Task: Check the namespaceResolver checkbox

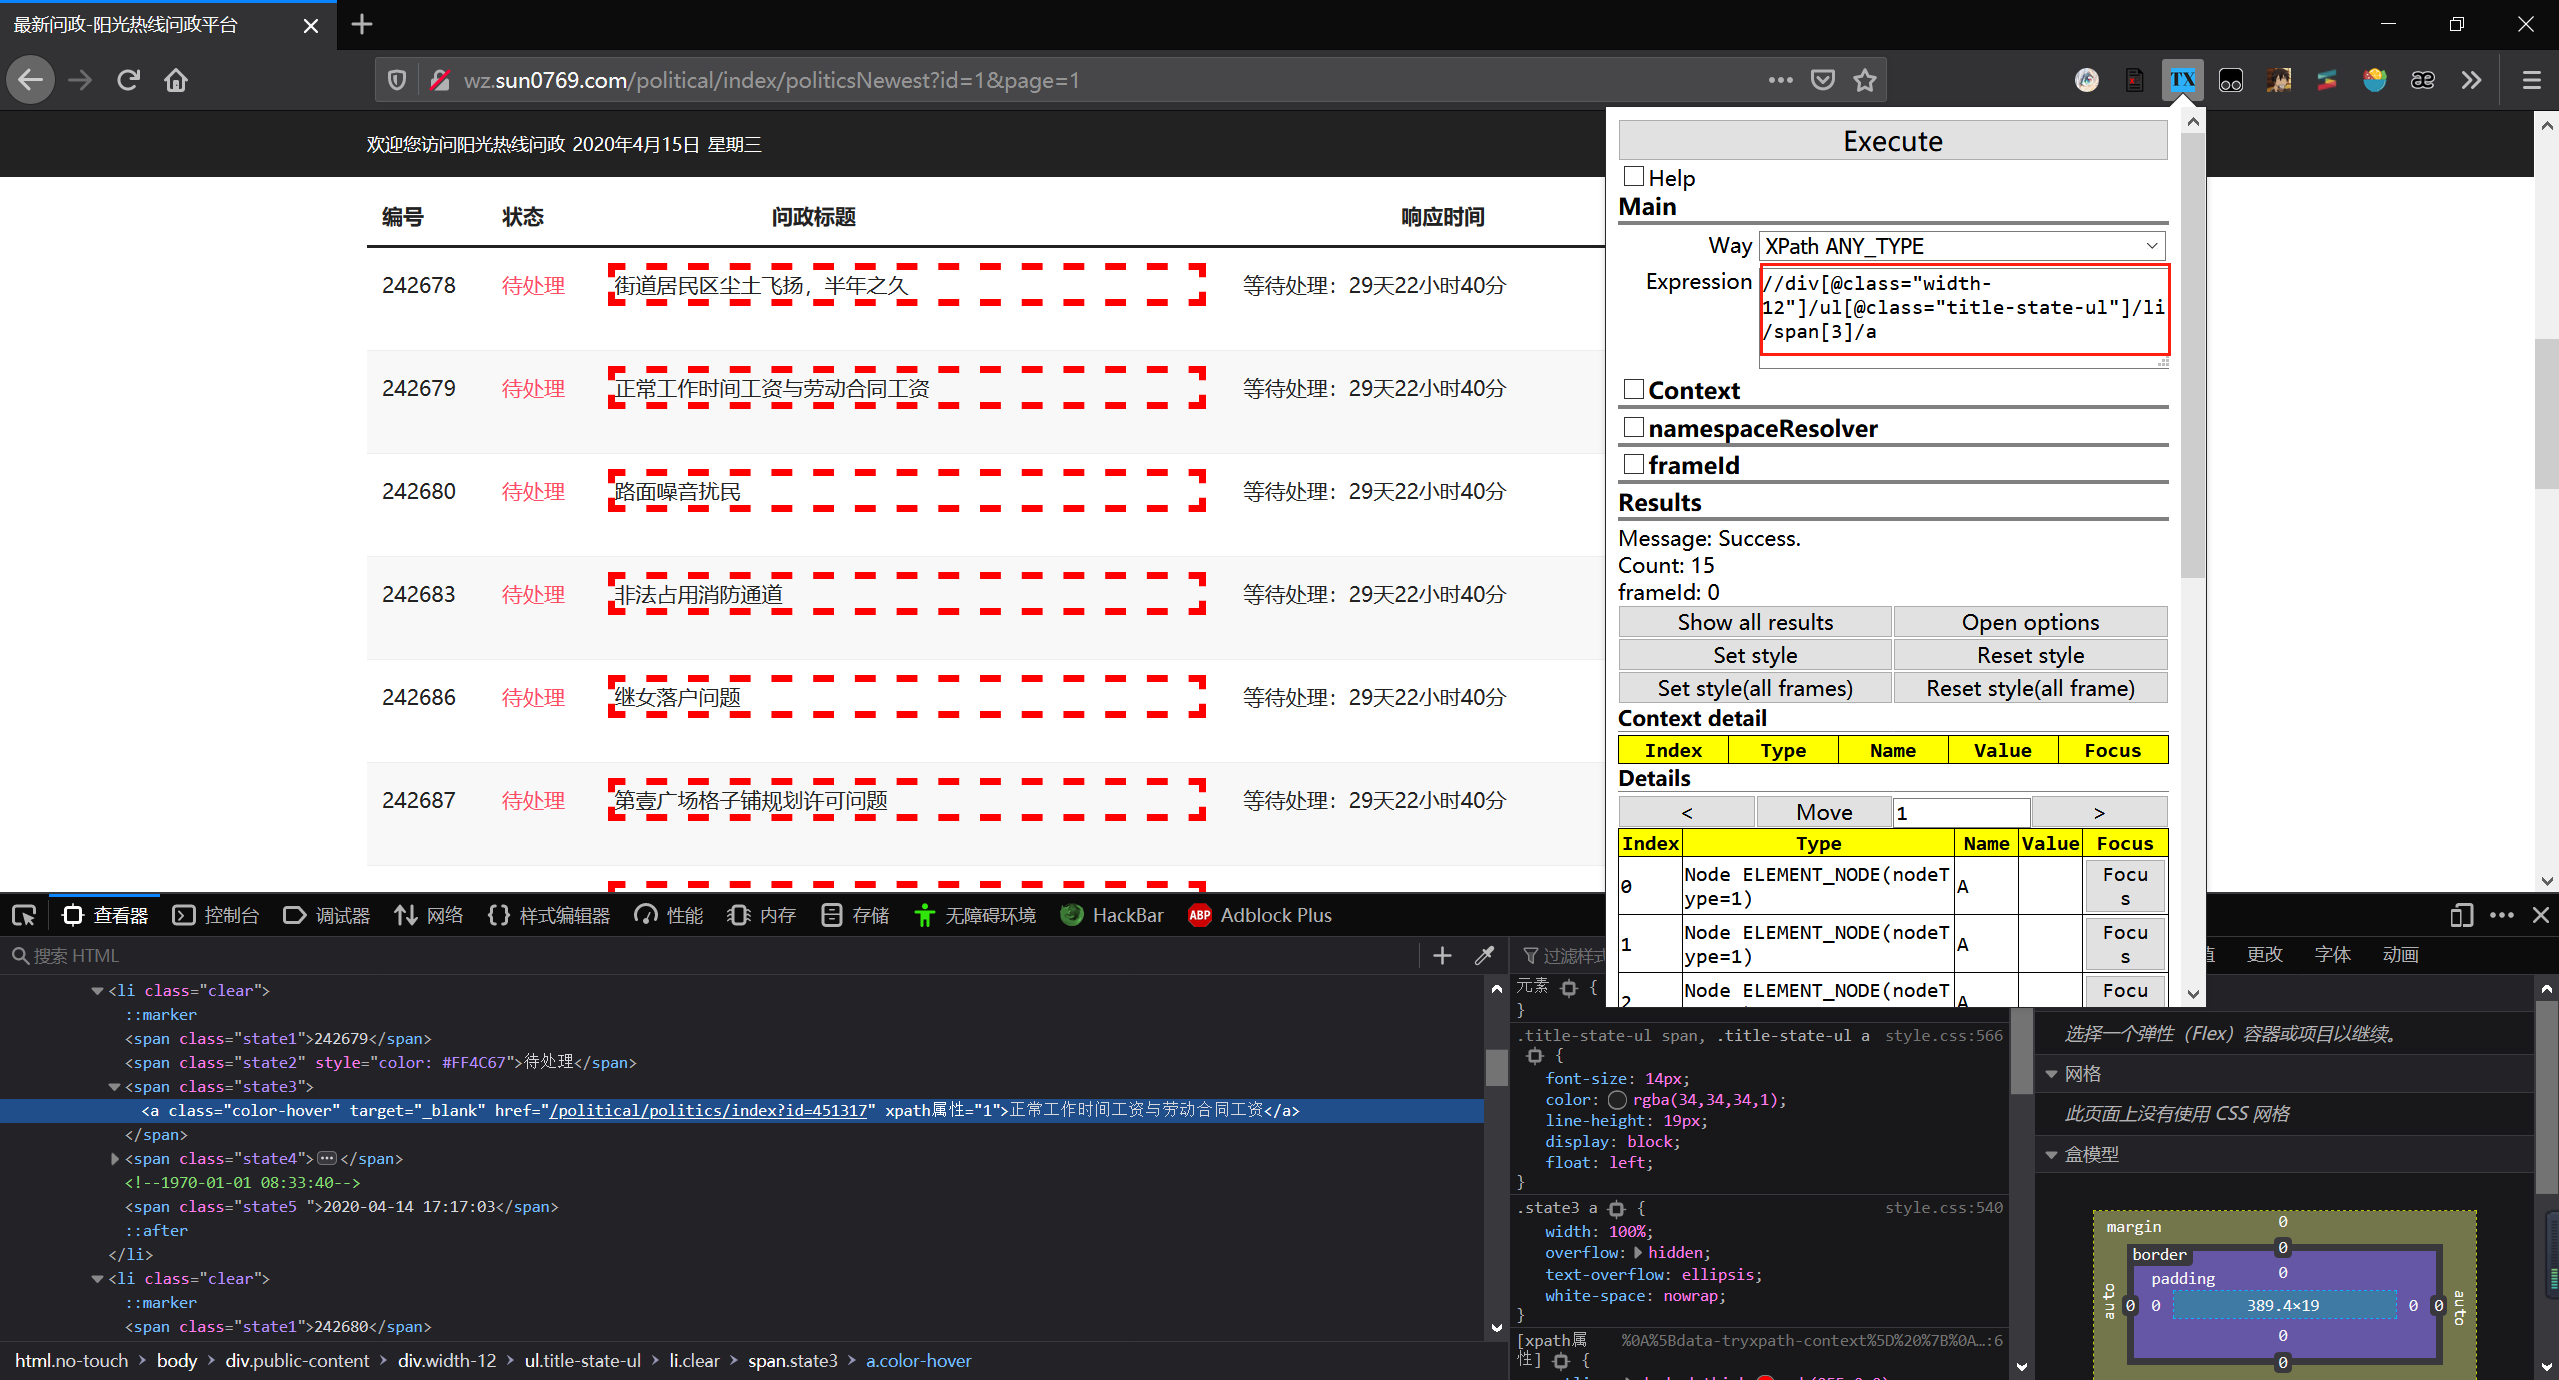Action: coord(1634,427)
